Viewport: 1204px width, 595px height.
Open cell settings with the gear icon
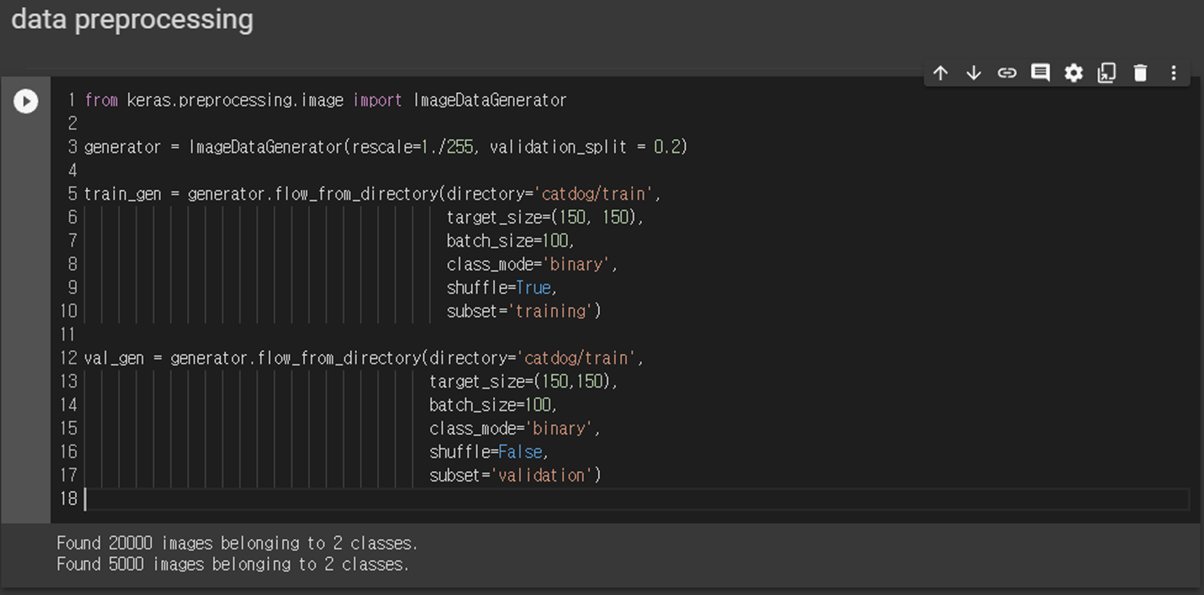coord(1073,72)
